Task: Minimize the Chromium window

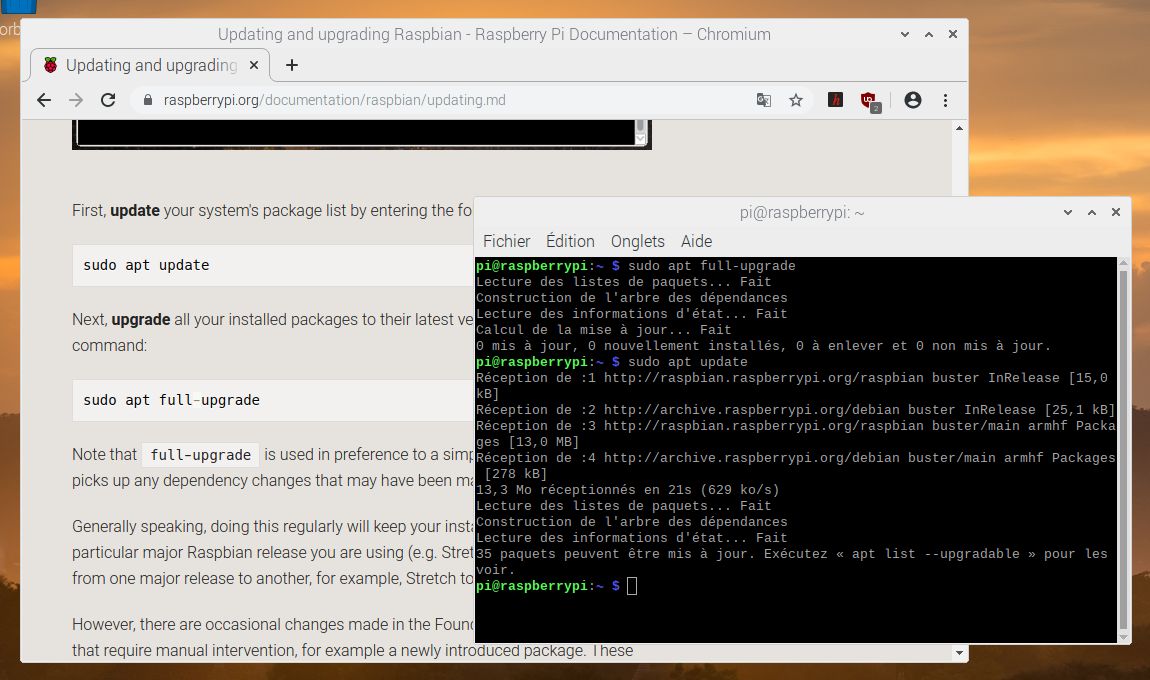Action: coord(905,34)
